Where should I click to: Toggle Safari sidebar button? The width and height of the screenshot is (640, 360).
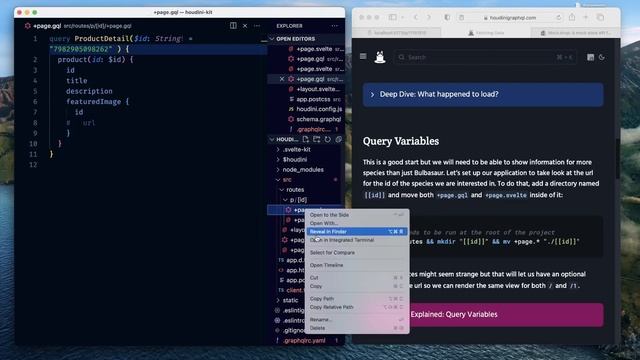click(393, 17)
